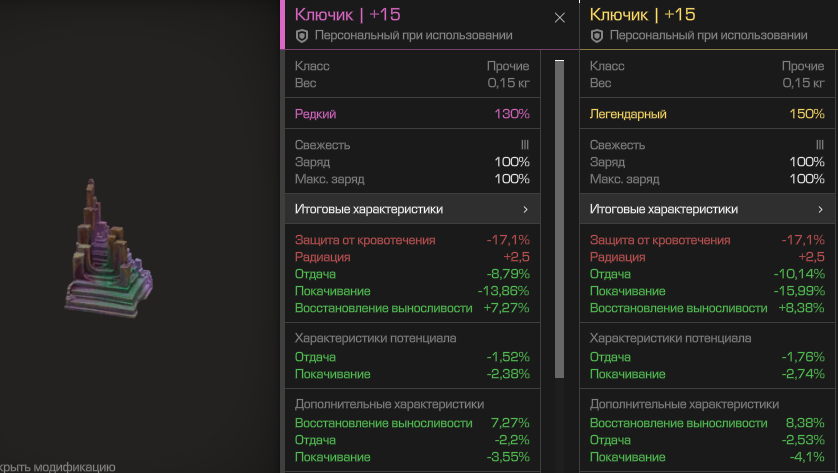Click the -15,99% Покачивание value

800,291
